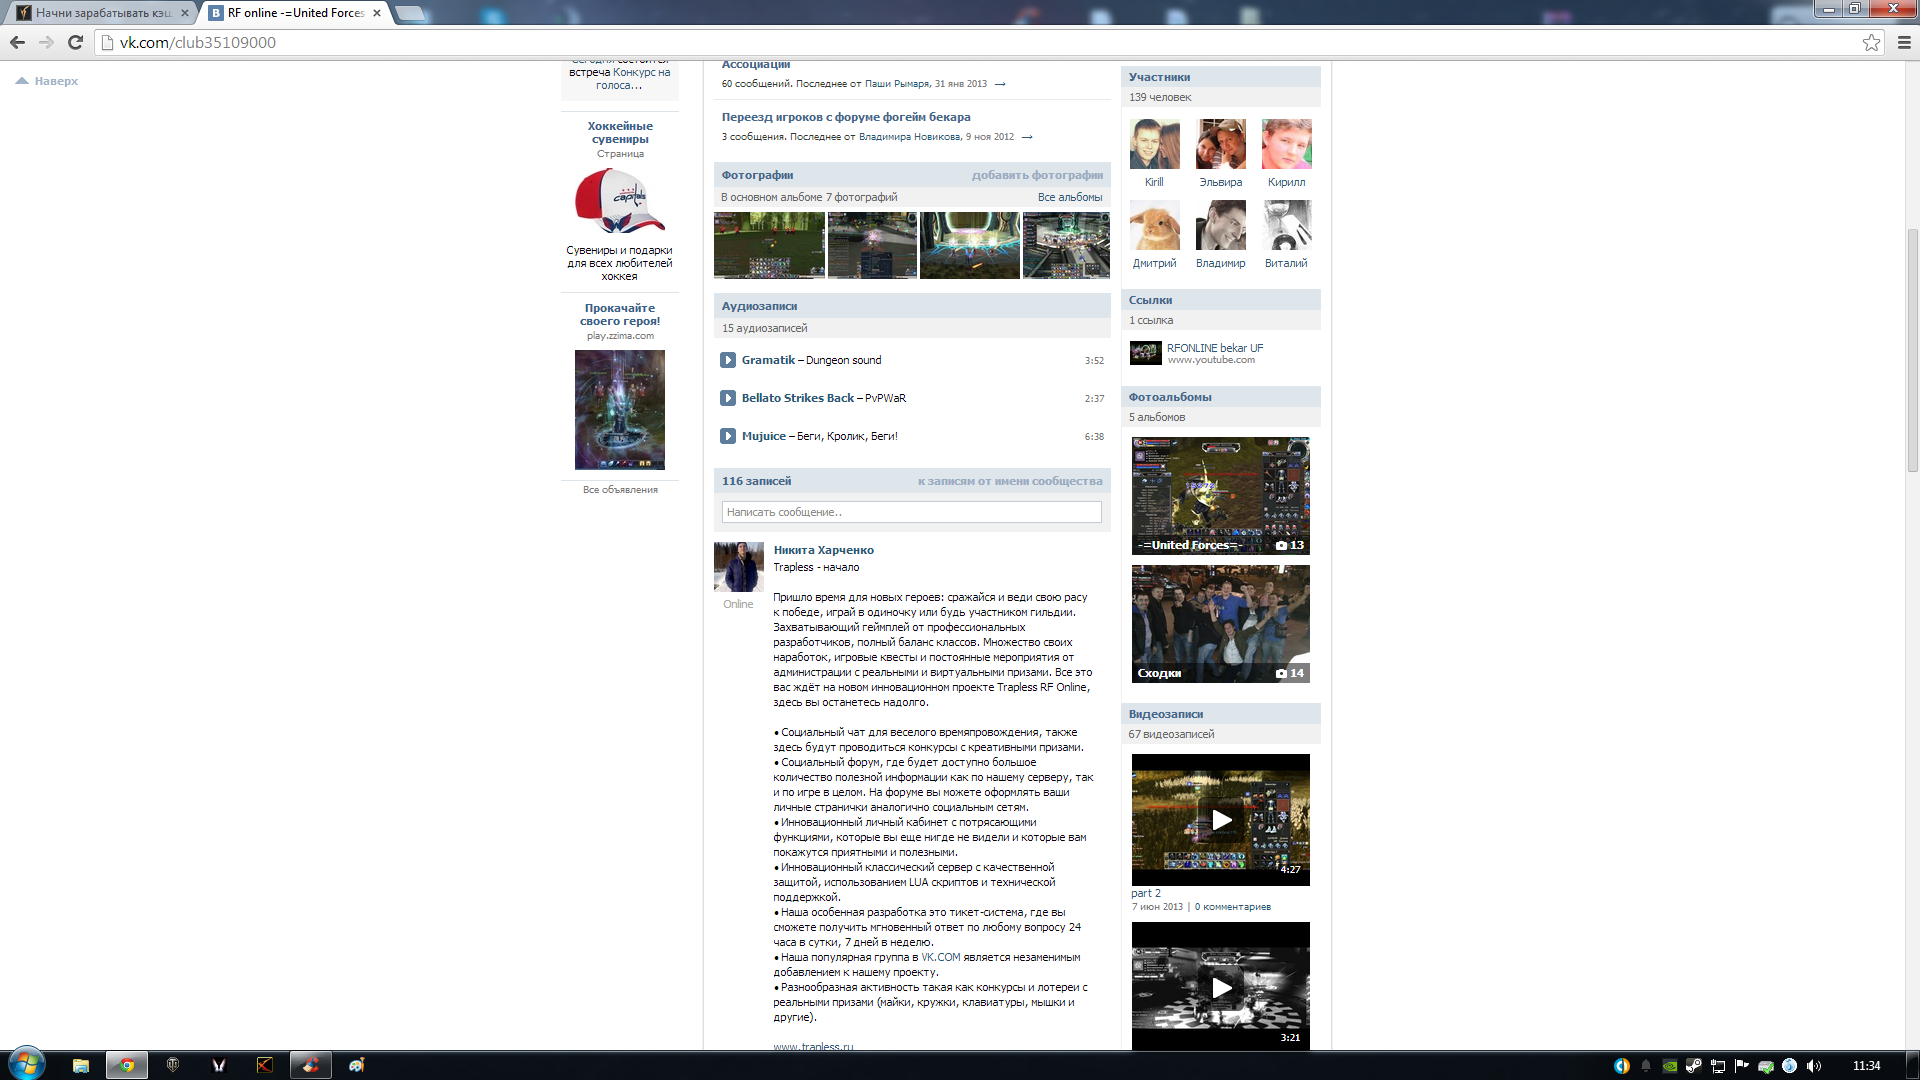Image resolution: width=1920 pixels, height=1080 pixels.
Task: Open the third photo thumbnail in album
Action: pos(969,245)
